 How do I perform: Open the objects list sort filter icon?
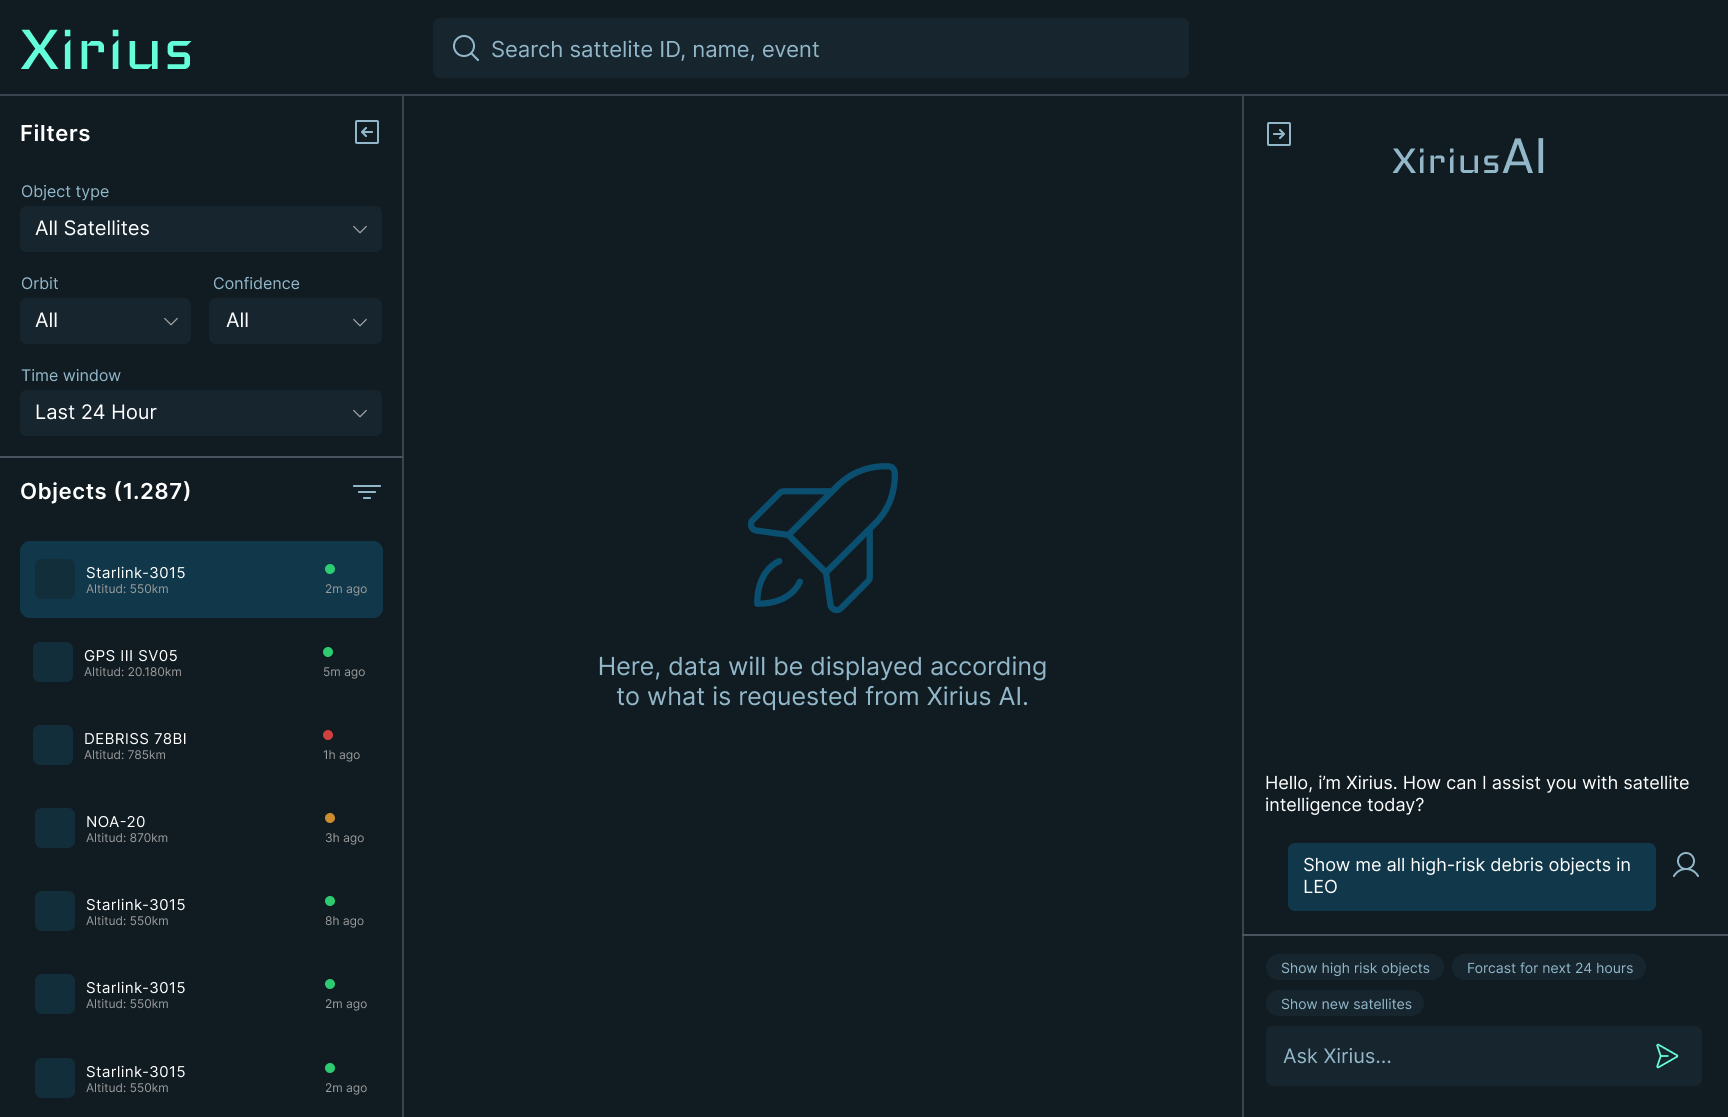[x=367, y=492]
